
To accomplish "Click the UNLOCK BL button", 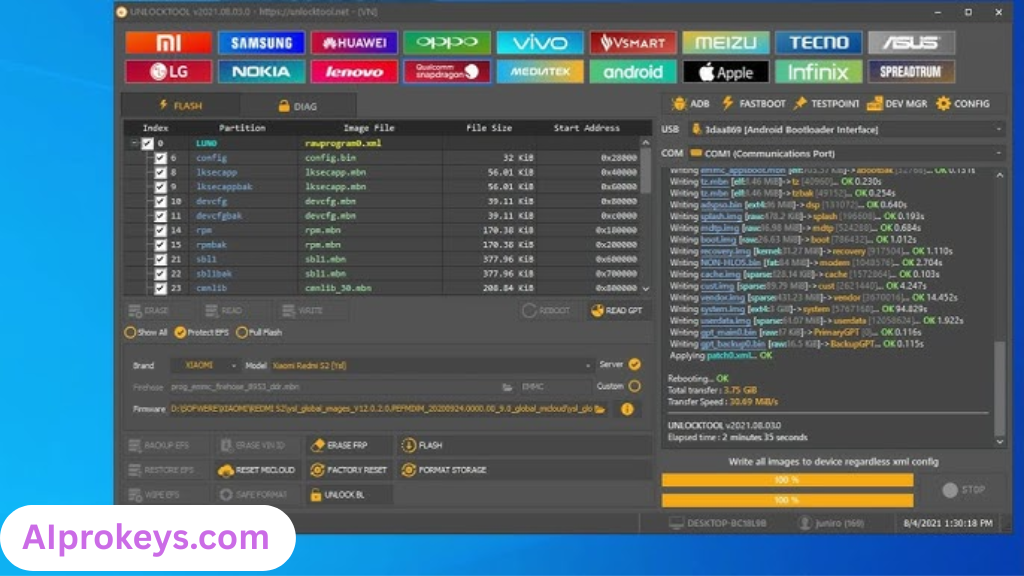I will pyautogui.click(x=349, y=495).
